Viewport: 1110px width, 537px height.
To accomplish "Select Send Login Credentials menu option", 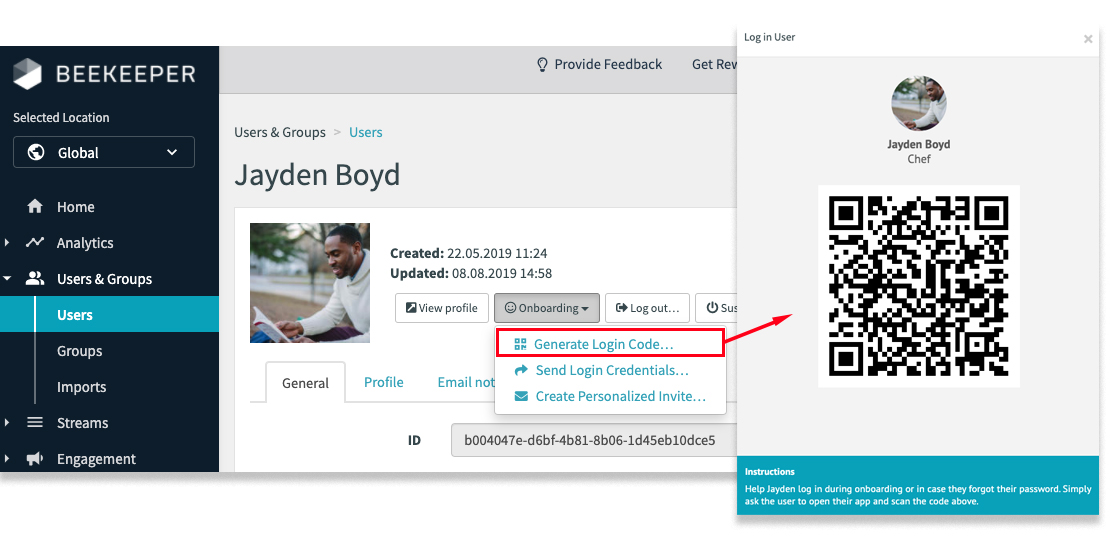I will click(611, 370).
